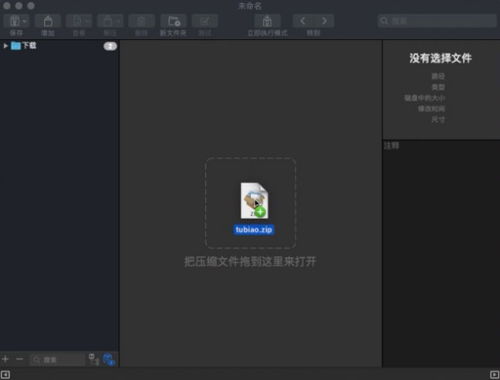Go forward with the right arrow
500x380 pixels.
click(x=324, y=21)
